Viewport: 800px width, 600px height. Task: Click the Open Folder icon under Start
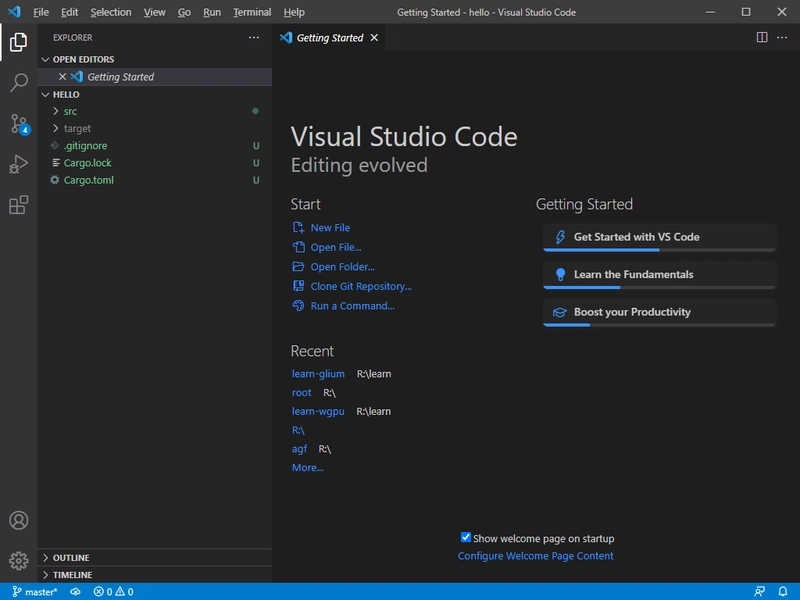pyautogui.click(x=298, y=266)
